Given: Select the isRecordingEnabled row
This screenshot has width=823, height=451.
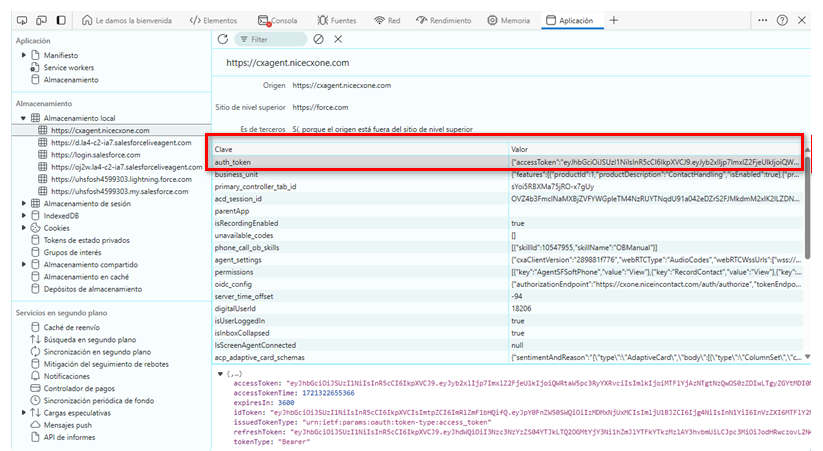Looking at the screenshot, I should pyautogui.click(x=507, y=223).
